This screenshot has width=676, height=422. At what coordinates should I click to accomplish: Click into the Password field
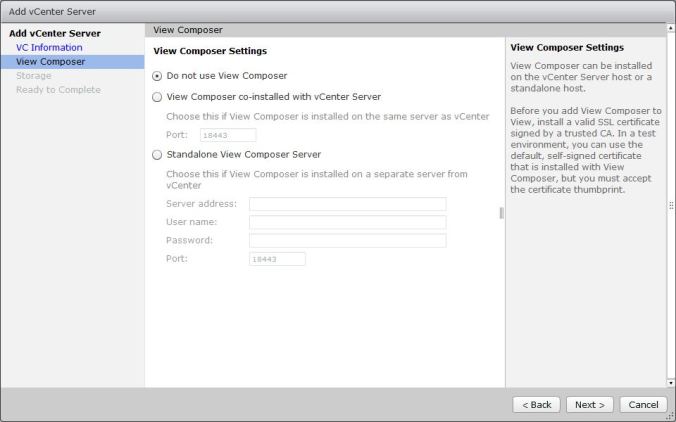[x=347, y=241]
